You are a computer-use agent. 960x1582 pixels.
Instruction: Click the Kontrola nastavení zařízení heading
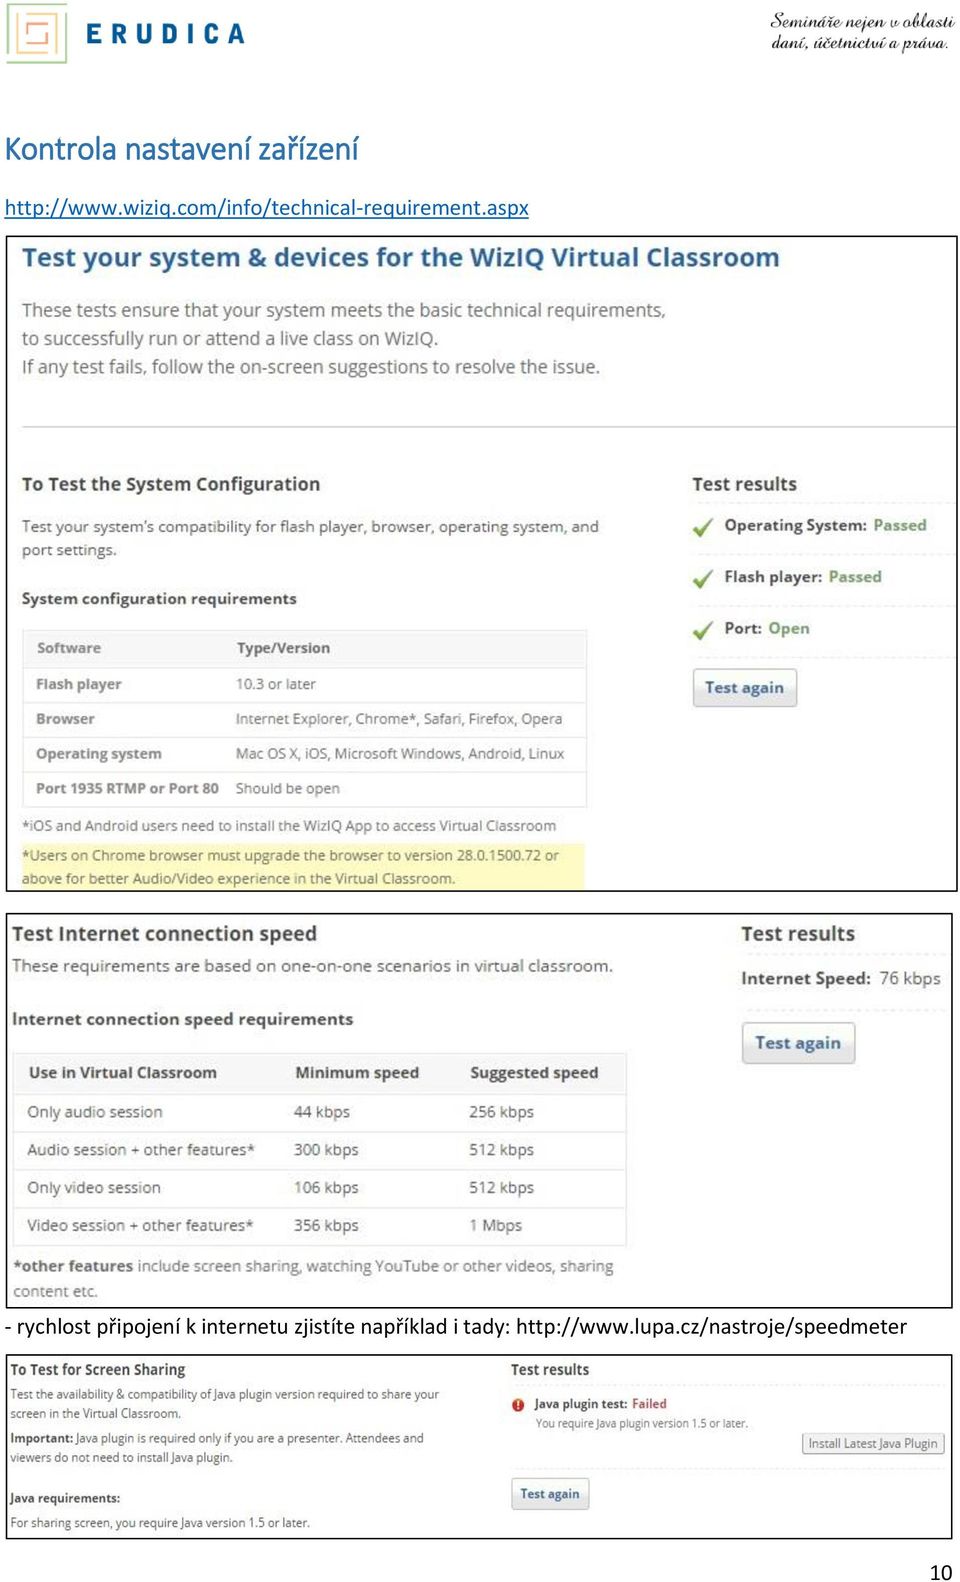coord(181,149)
